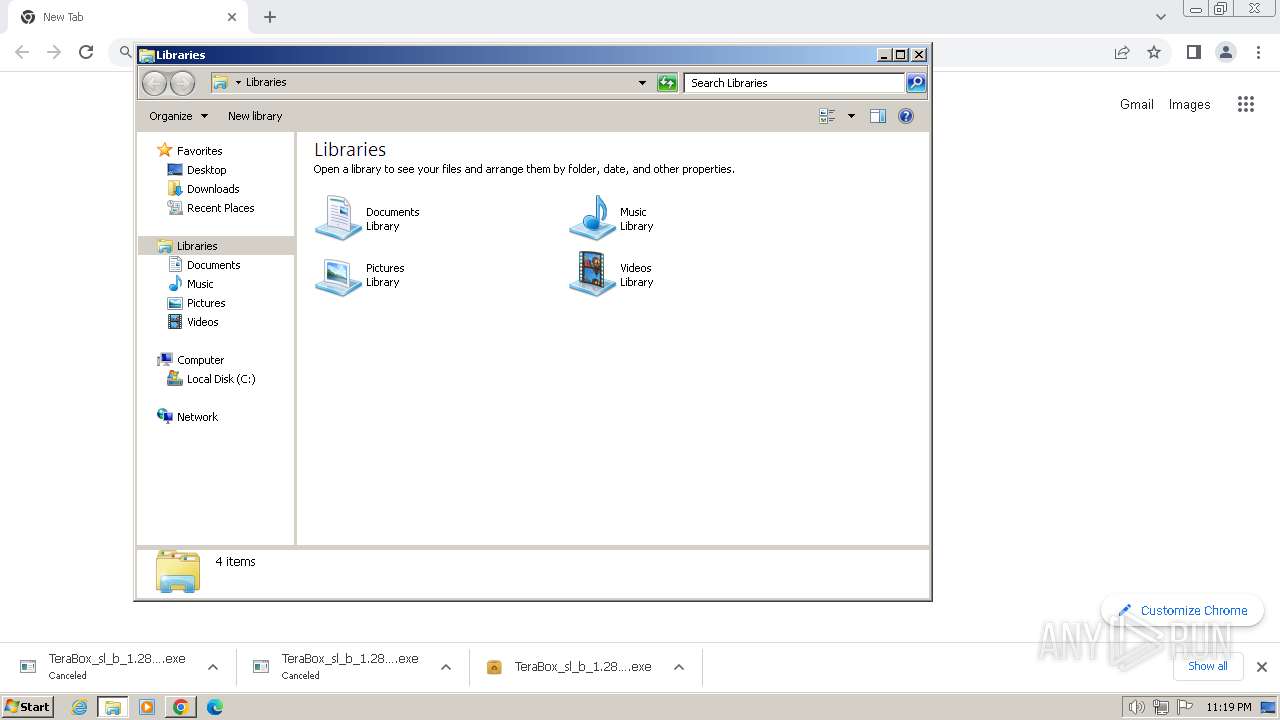Close the downloads bar
Screen dimensions: 1280x720
coord(1261,666)
